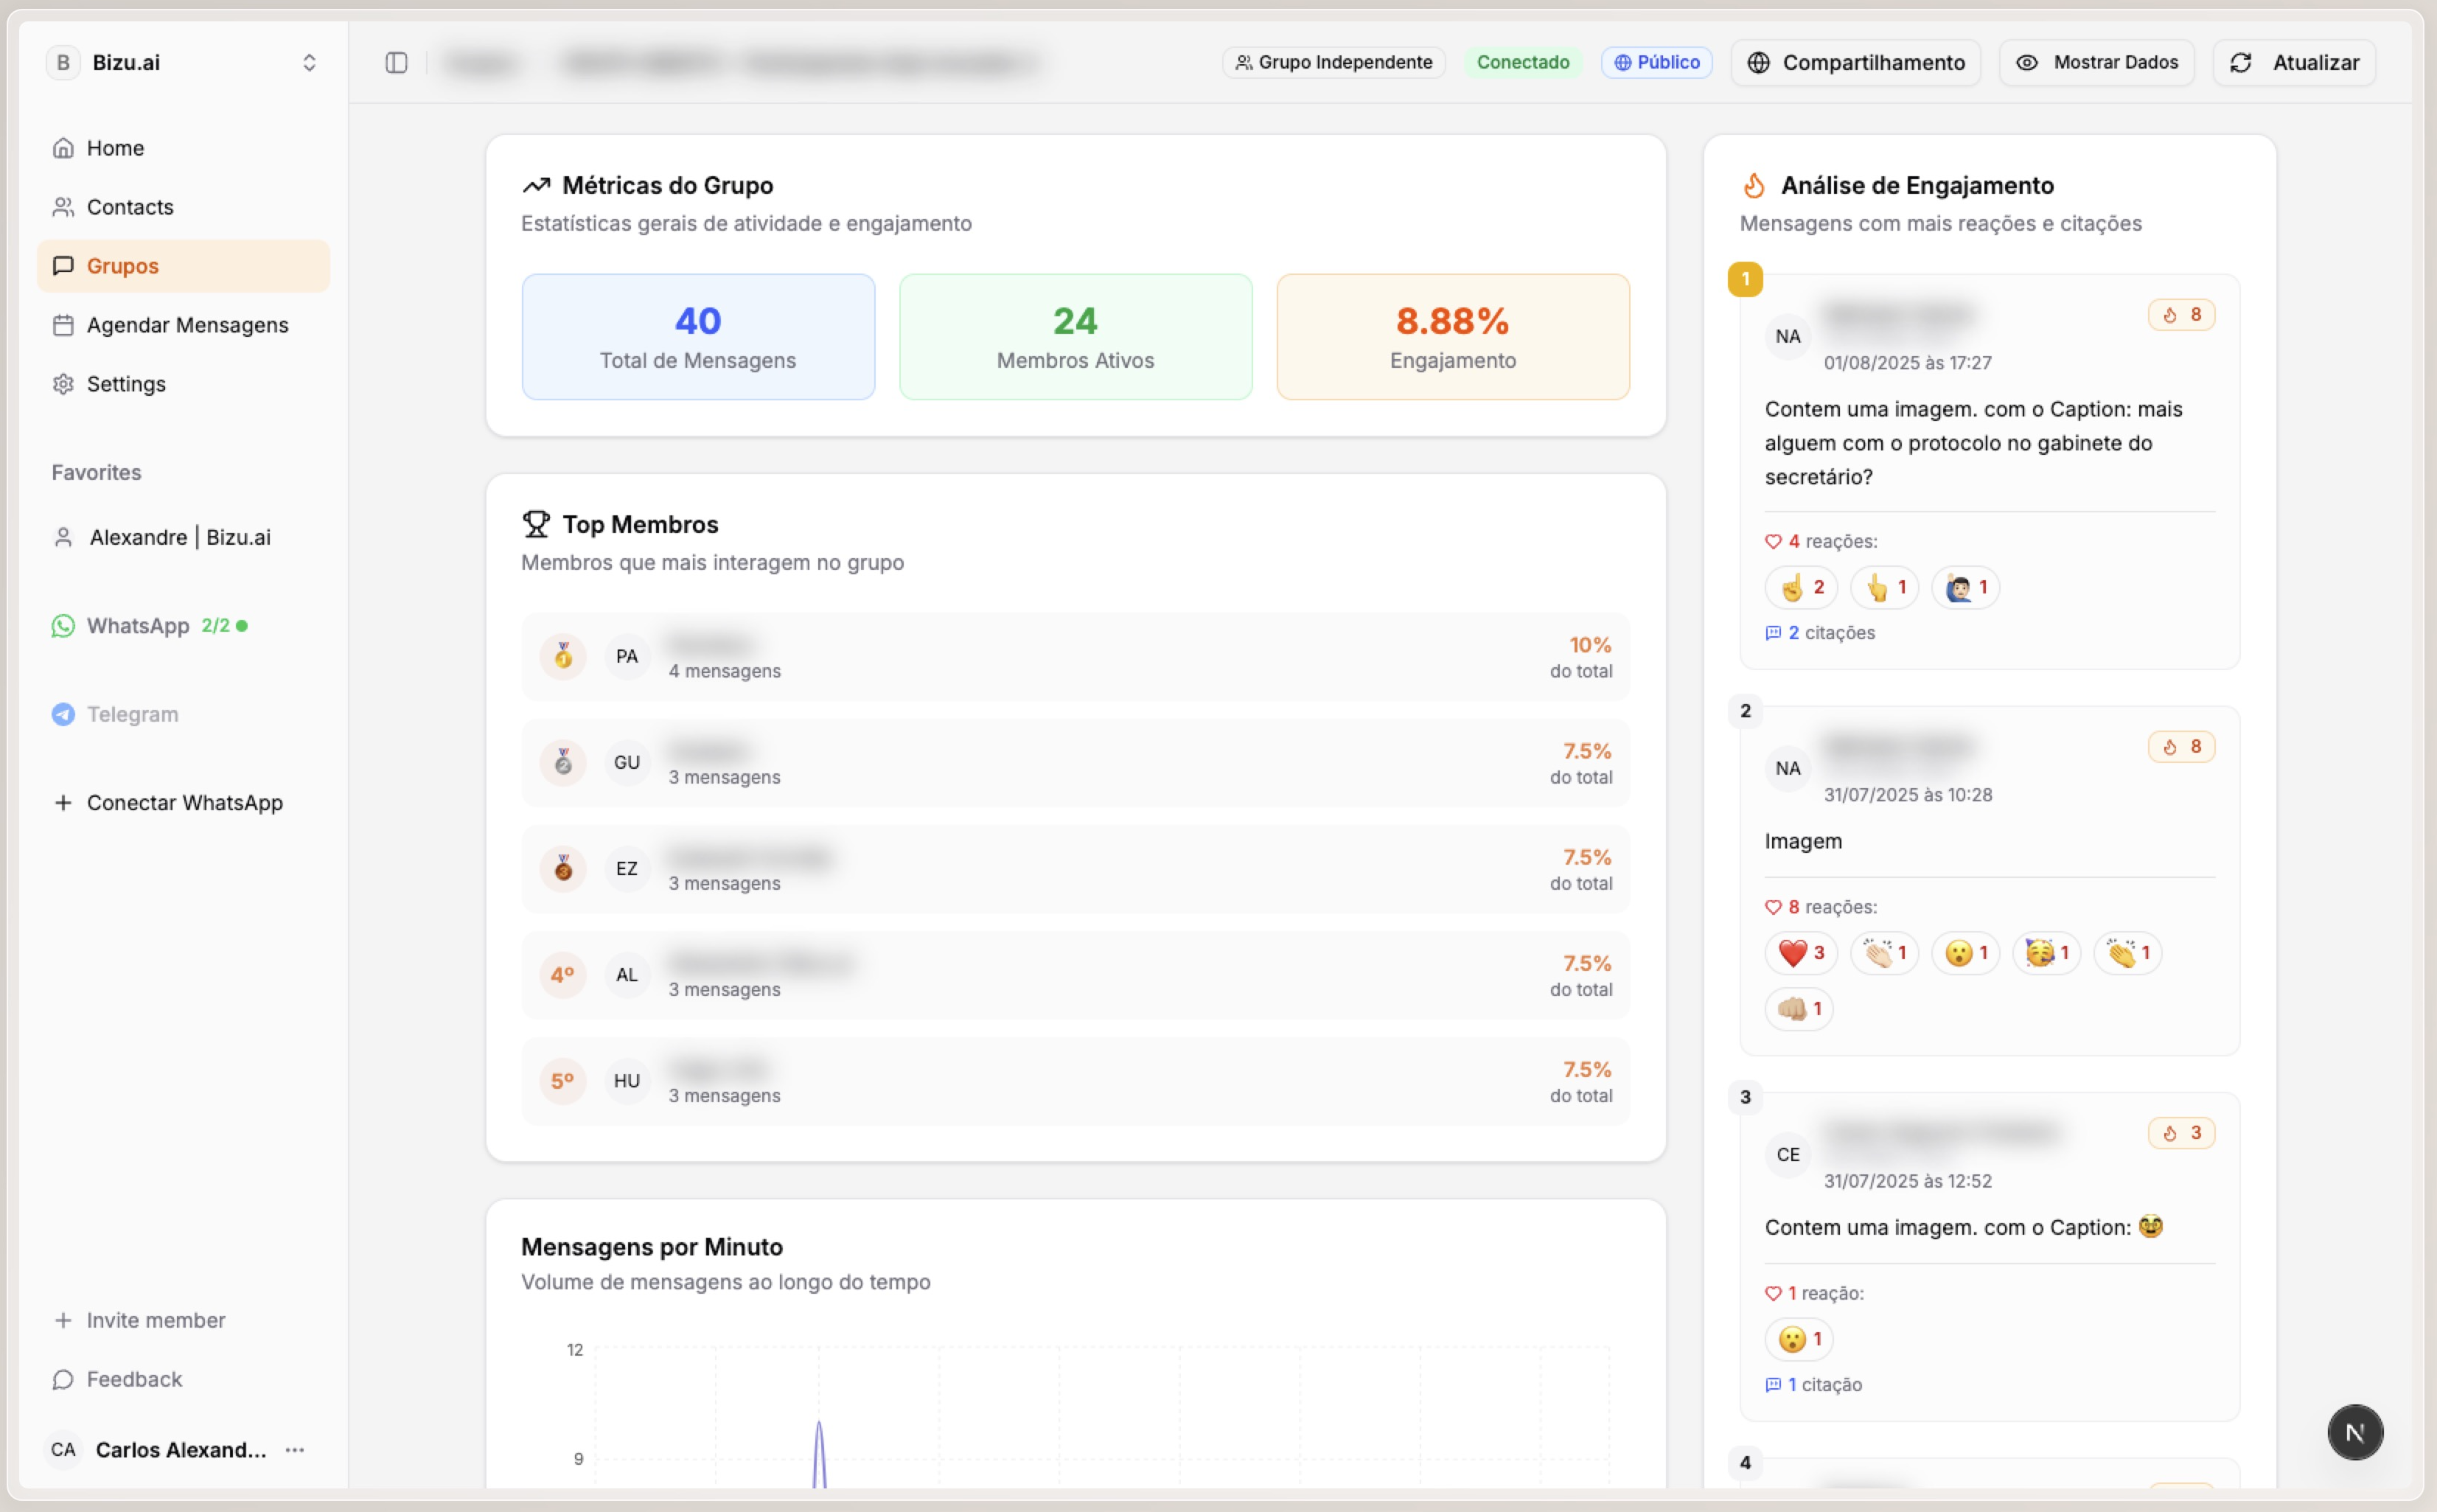Toggle Mostrar Dados eye button
Image resolution: width=2437 pixels, height=1512 pixels.
(2096, 62)
